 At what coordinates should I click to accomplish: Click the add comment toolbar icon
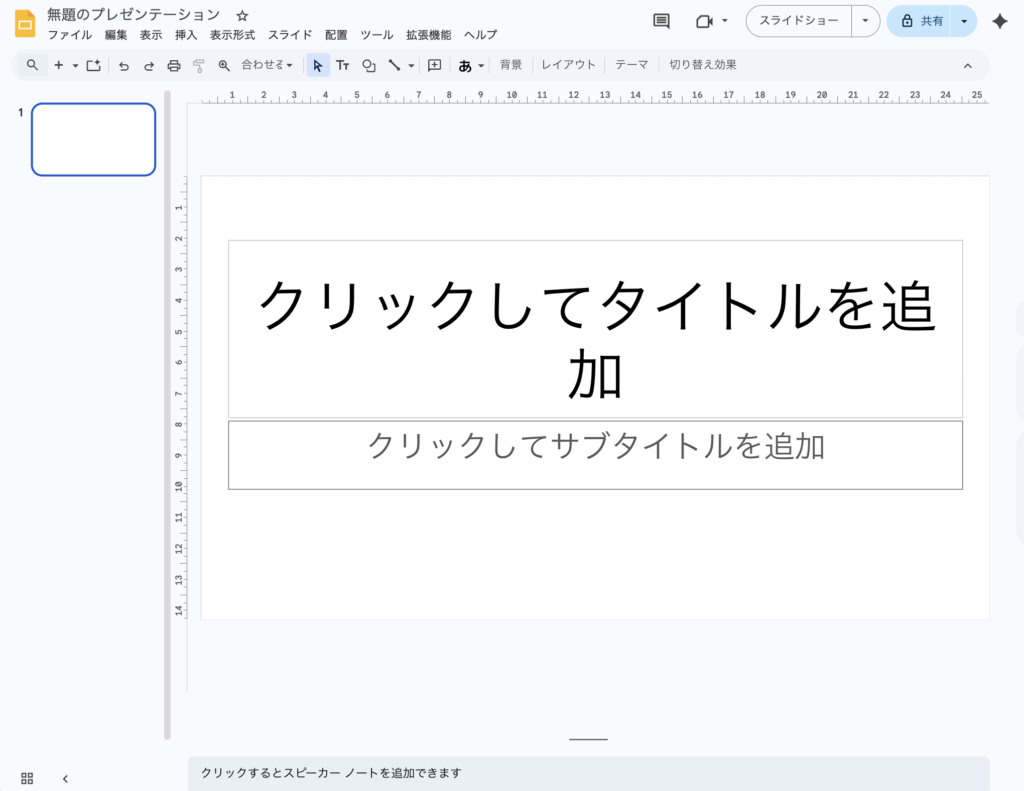(434, 66)
